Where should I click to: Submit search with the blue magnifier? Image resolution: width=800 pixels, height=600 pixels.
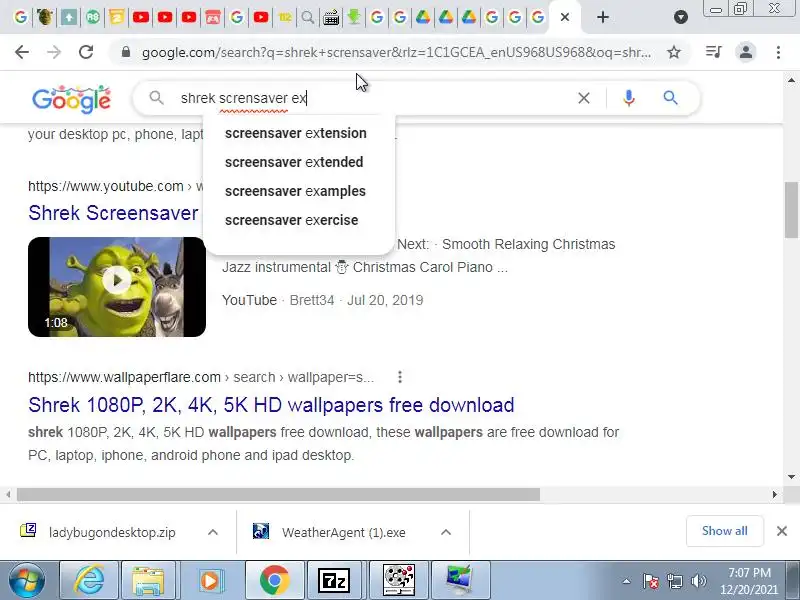670,98
